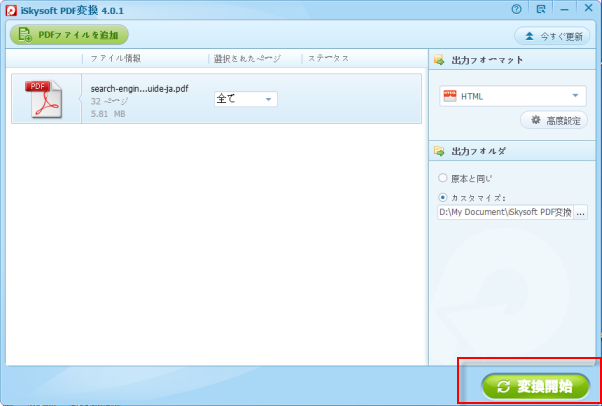Screen dimensions: 602x406
Task: Select カスタマイズ radio button
Action: [443, 197]
